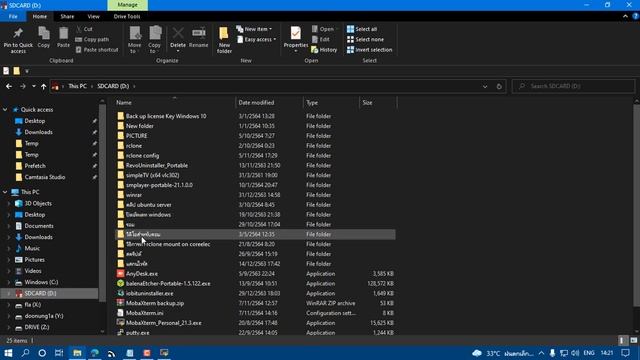Minimize the ribbon with chevron
The image size is (640, 360).
click(625, 16)
